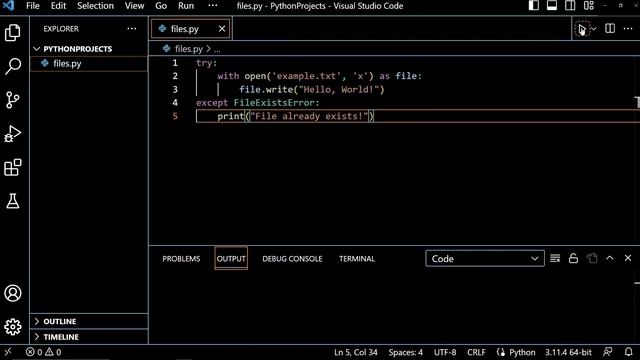
Task: Close the bottom panel
Action: (x=628, y=258)
